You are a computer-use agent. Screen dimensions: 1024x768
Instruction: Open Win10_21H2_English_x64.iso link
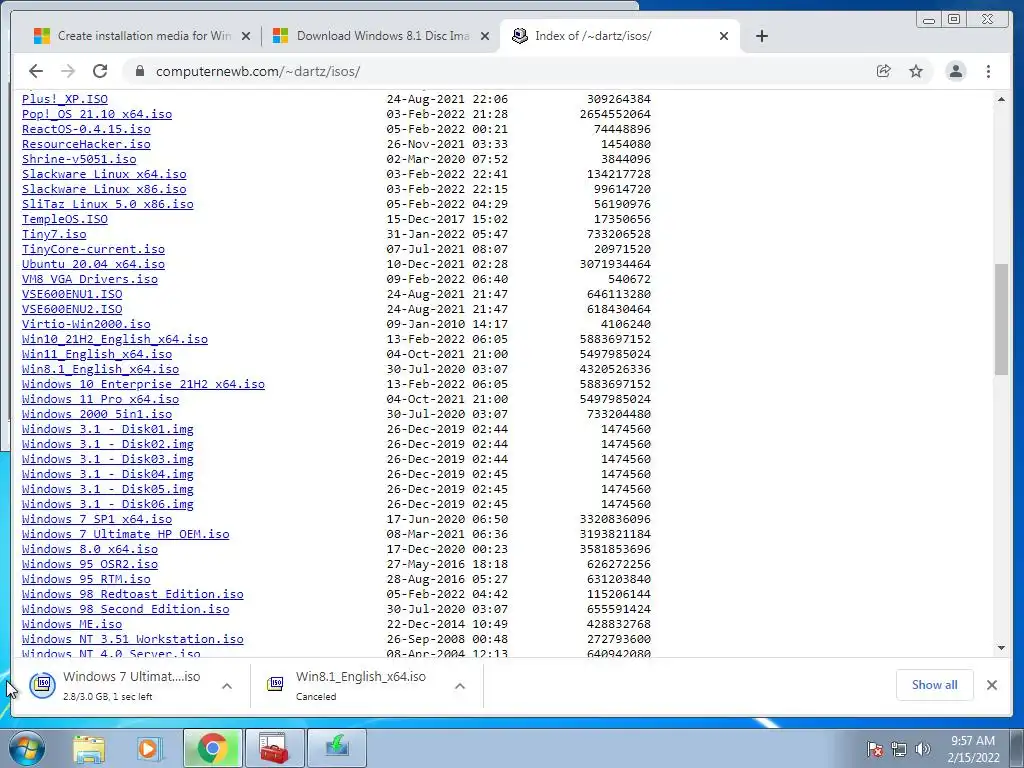[115, 340]
